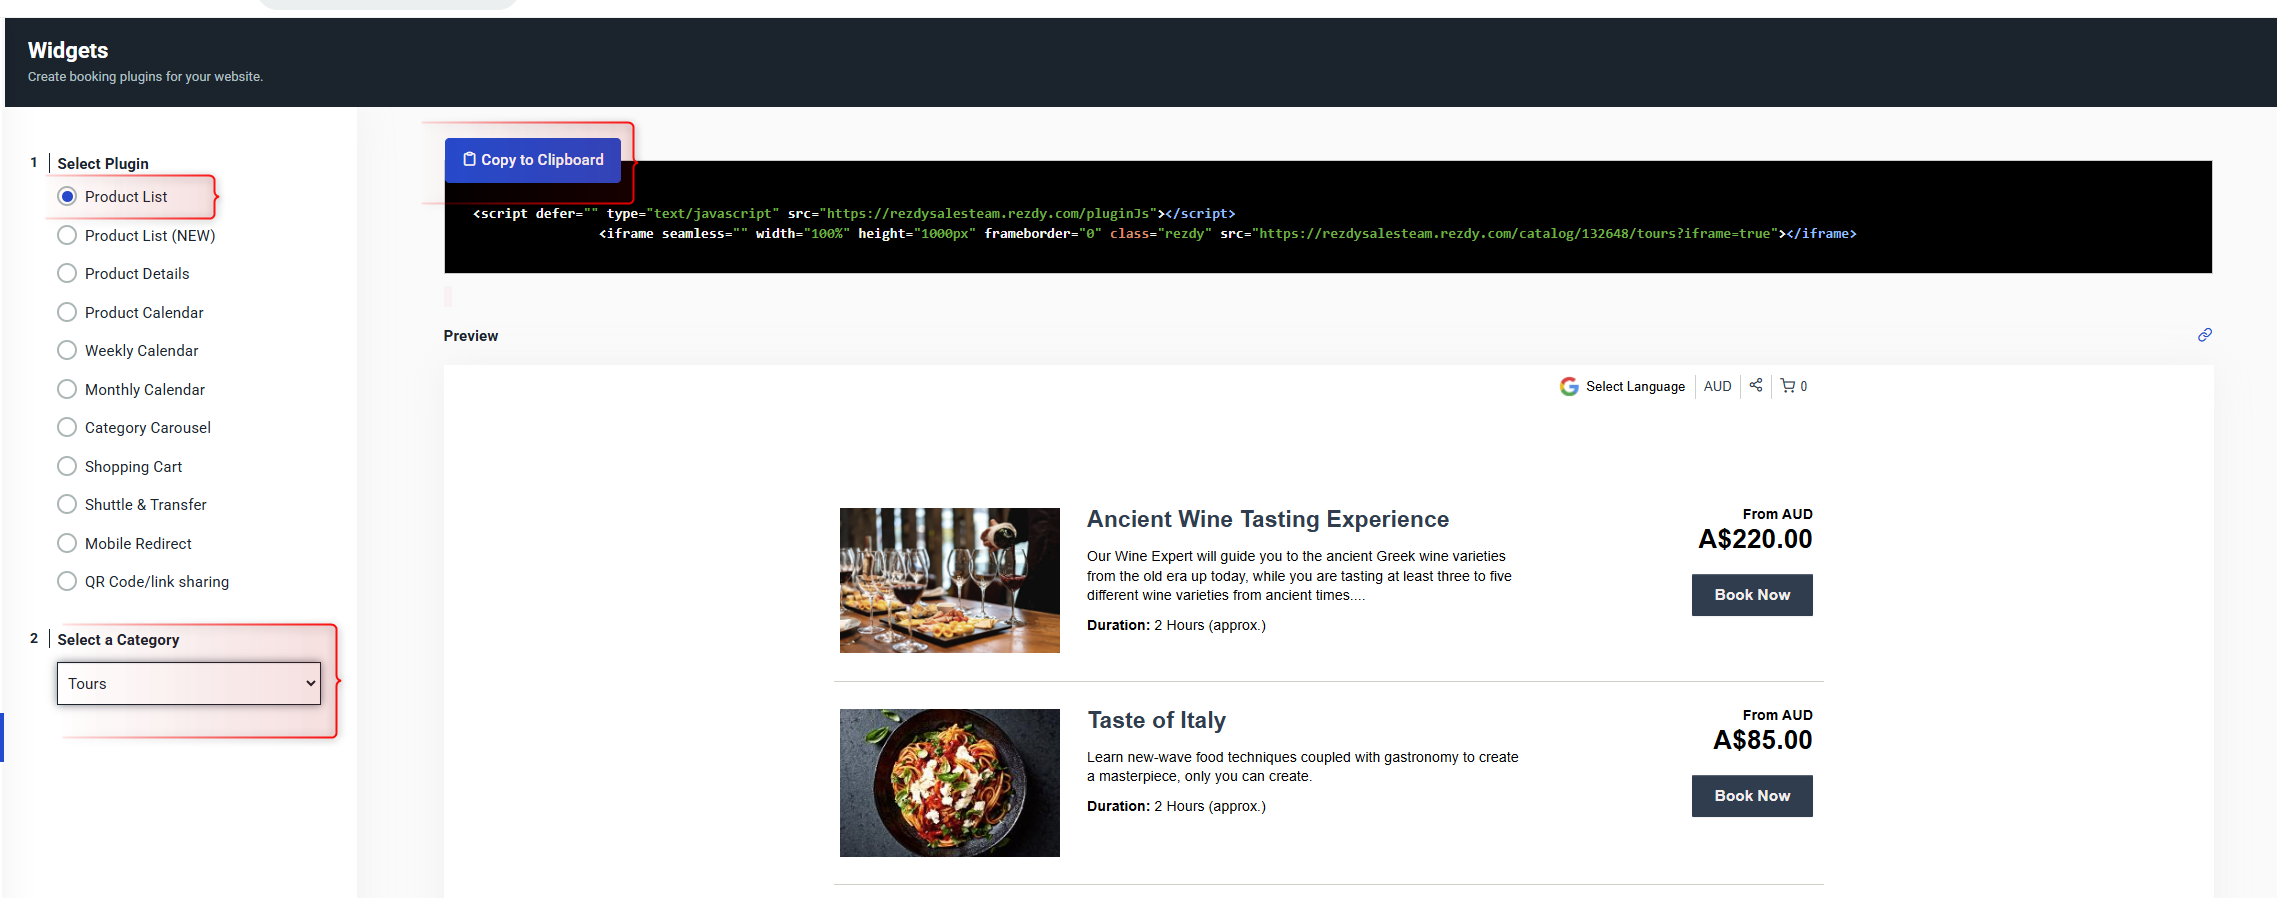Open the Tours category dropdown

(189, 684)
